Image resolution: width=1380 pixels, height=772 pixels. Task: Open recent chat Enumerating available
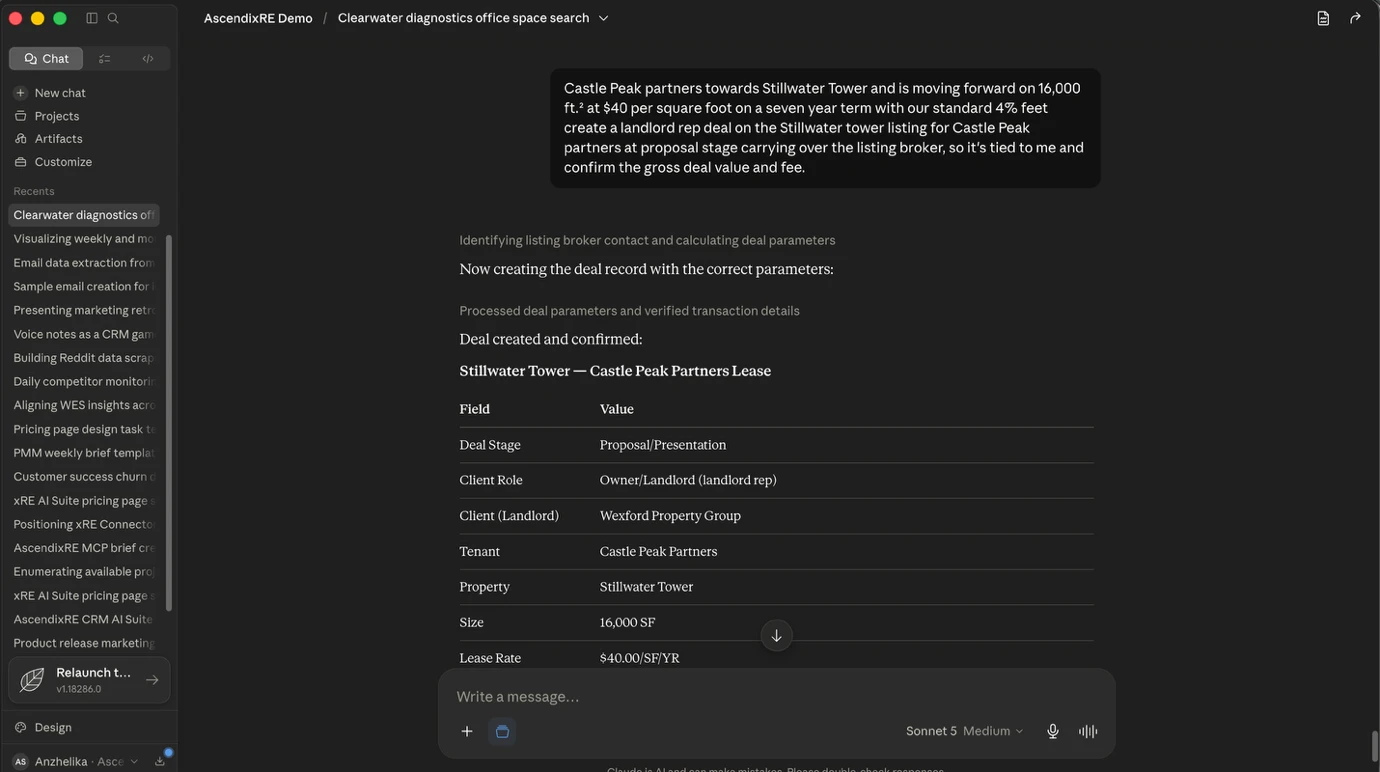coord(84,572)
